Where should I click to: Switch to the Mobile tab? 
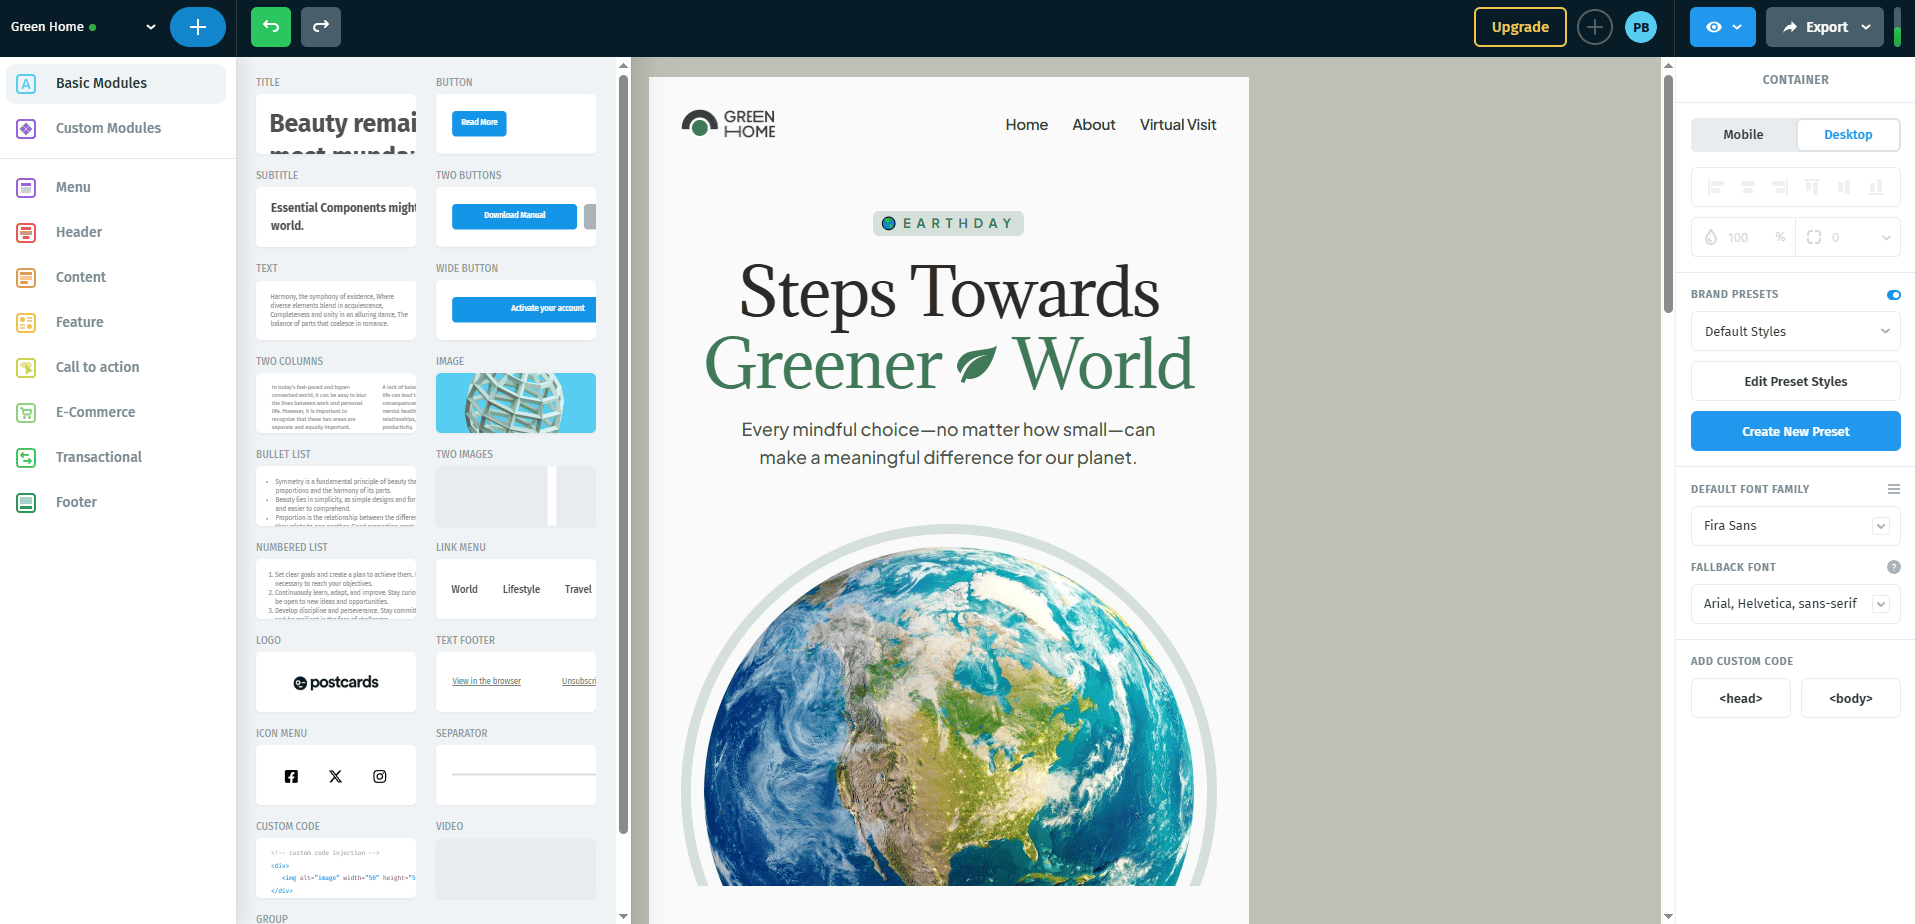1743,134
